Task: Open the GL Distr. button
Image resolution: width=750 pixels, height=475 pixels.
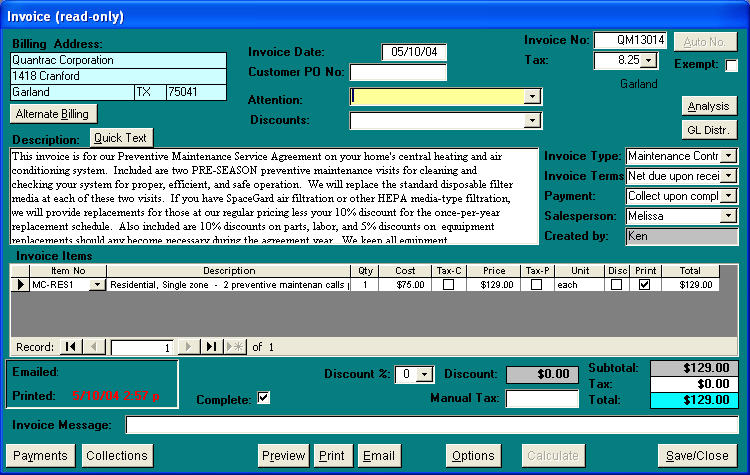Action: pyautogui.click(x=710, y=129)
